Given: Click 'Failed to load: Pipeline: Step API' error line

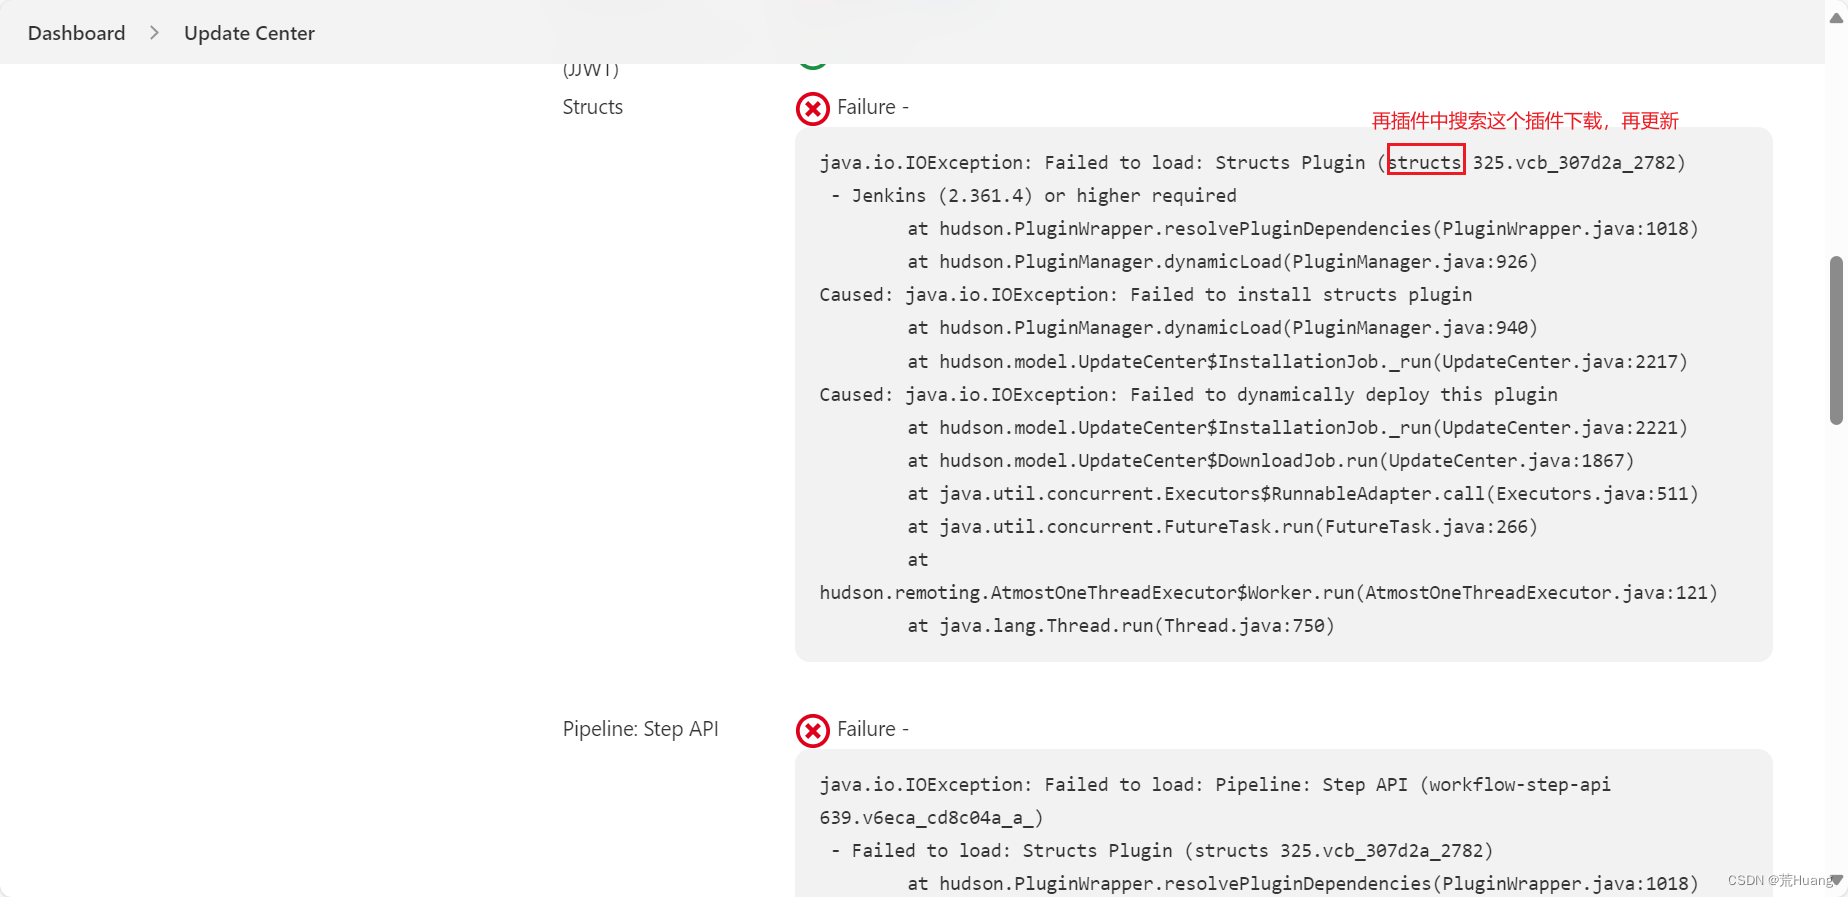Looking at the screenshot, I should (1215, 785).
